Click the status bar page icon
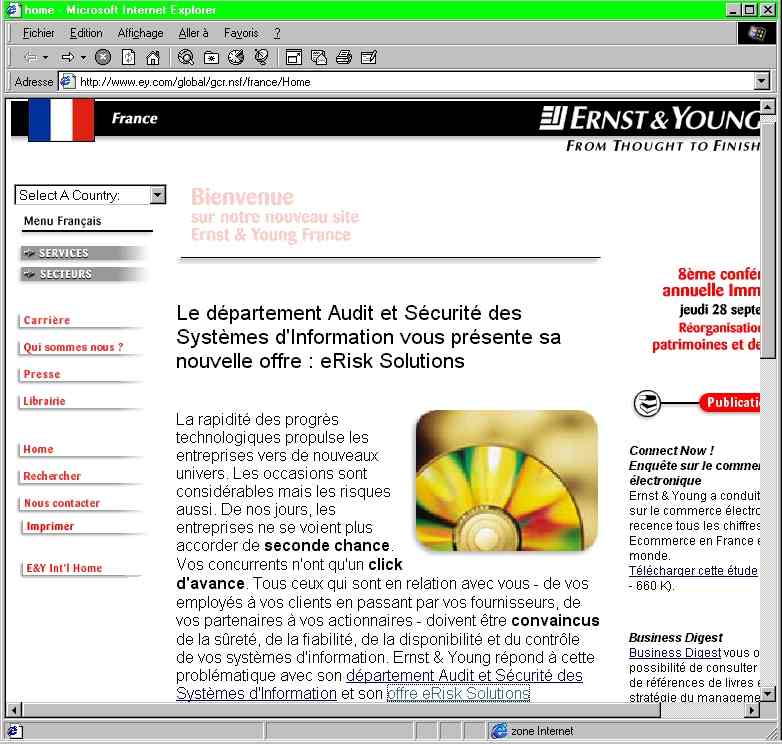This screenshot has width=782, height=744. 13,732
